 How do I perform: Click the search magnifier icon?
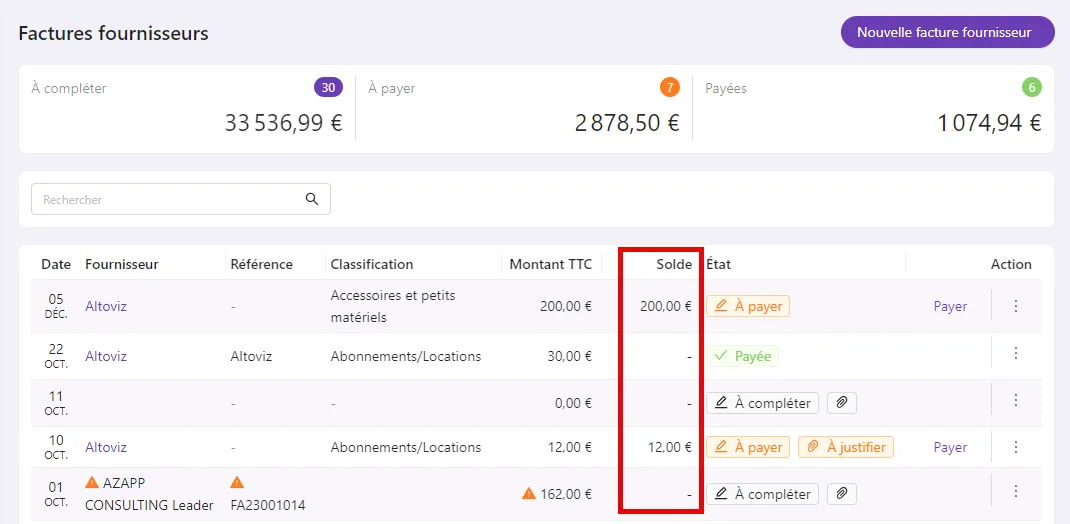pos(312,199)
